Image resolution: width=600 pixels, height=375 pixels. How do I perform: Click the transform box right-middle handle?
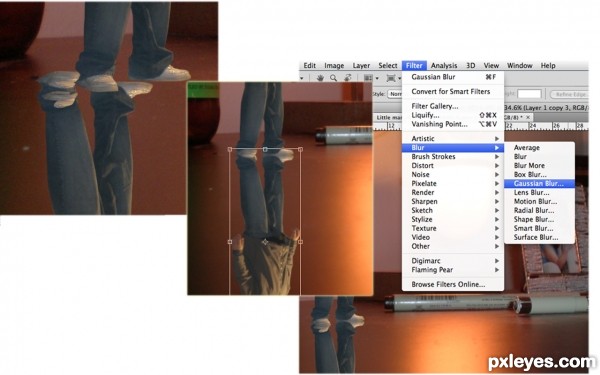pos(300,242)
